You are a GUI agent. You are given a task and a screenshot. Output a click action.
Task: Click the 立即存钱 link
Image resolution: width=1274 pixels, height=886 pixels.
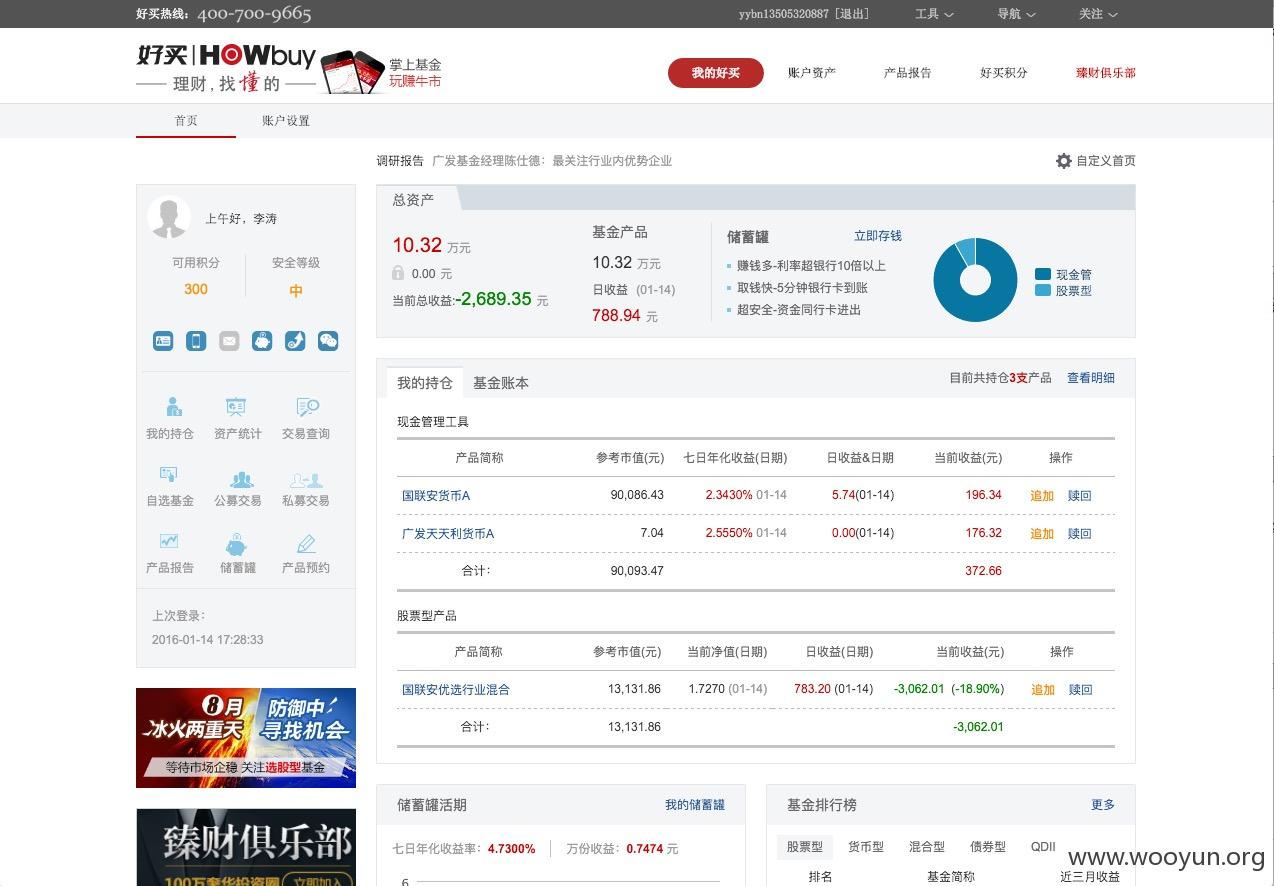coord(878,236)
